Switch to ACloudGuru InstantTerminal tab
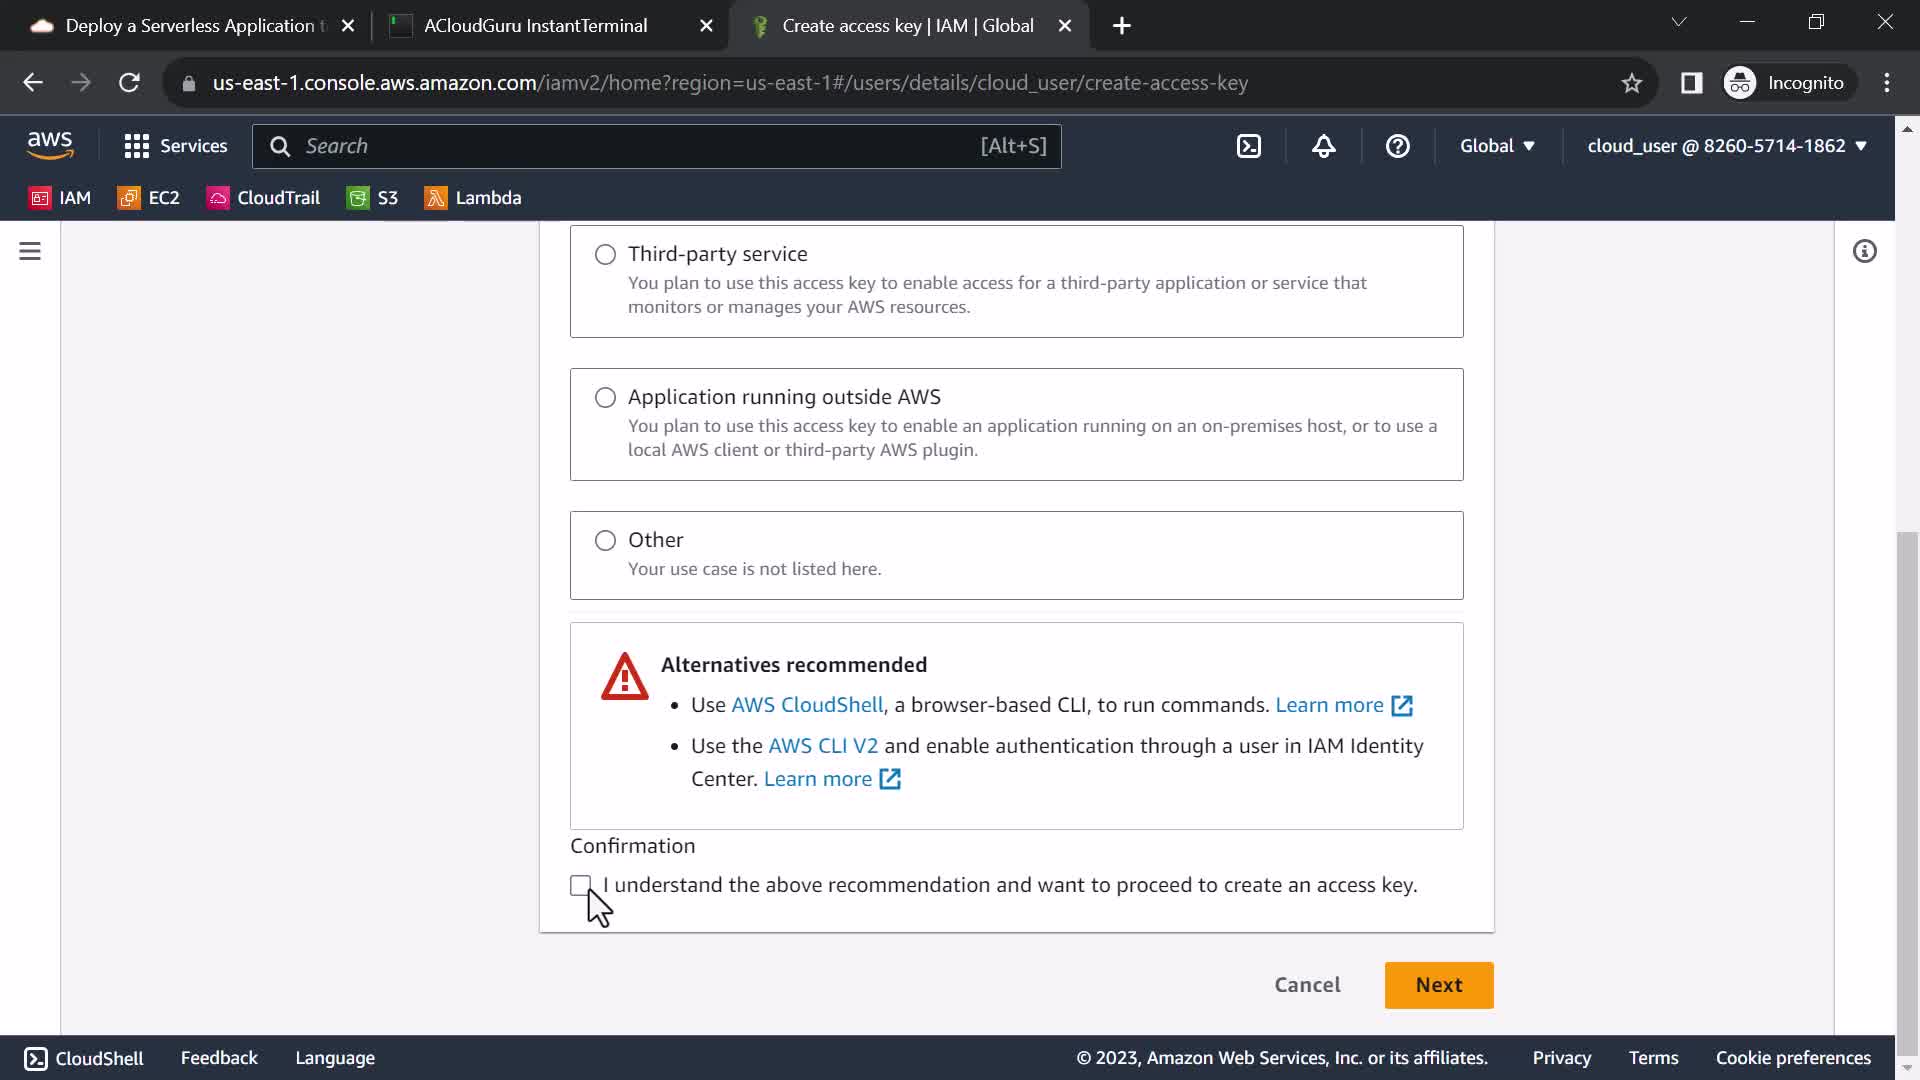Viewport: 1920px width, 1080px height. [535, 26]
